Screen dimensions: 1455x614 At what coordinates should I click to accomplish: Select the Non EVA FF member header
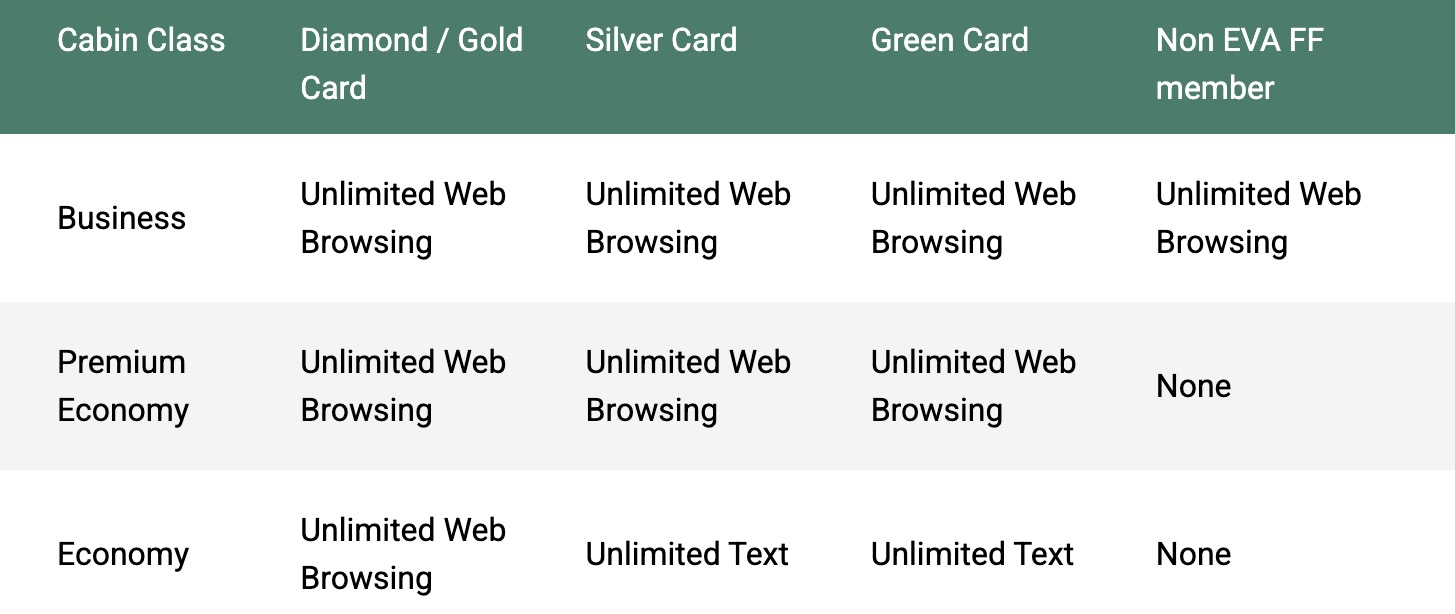[x=1240, y=64]
